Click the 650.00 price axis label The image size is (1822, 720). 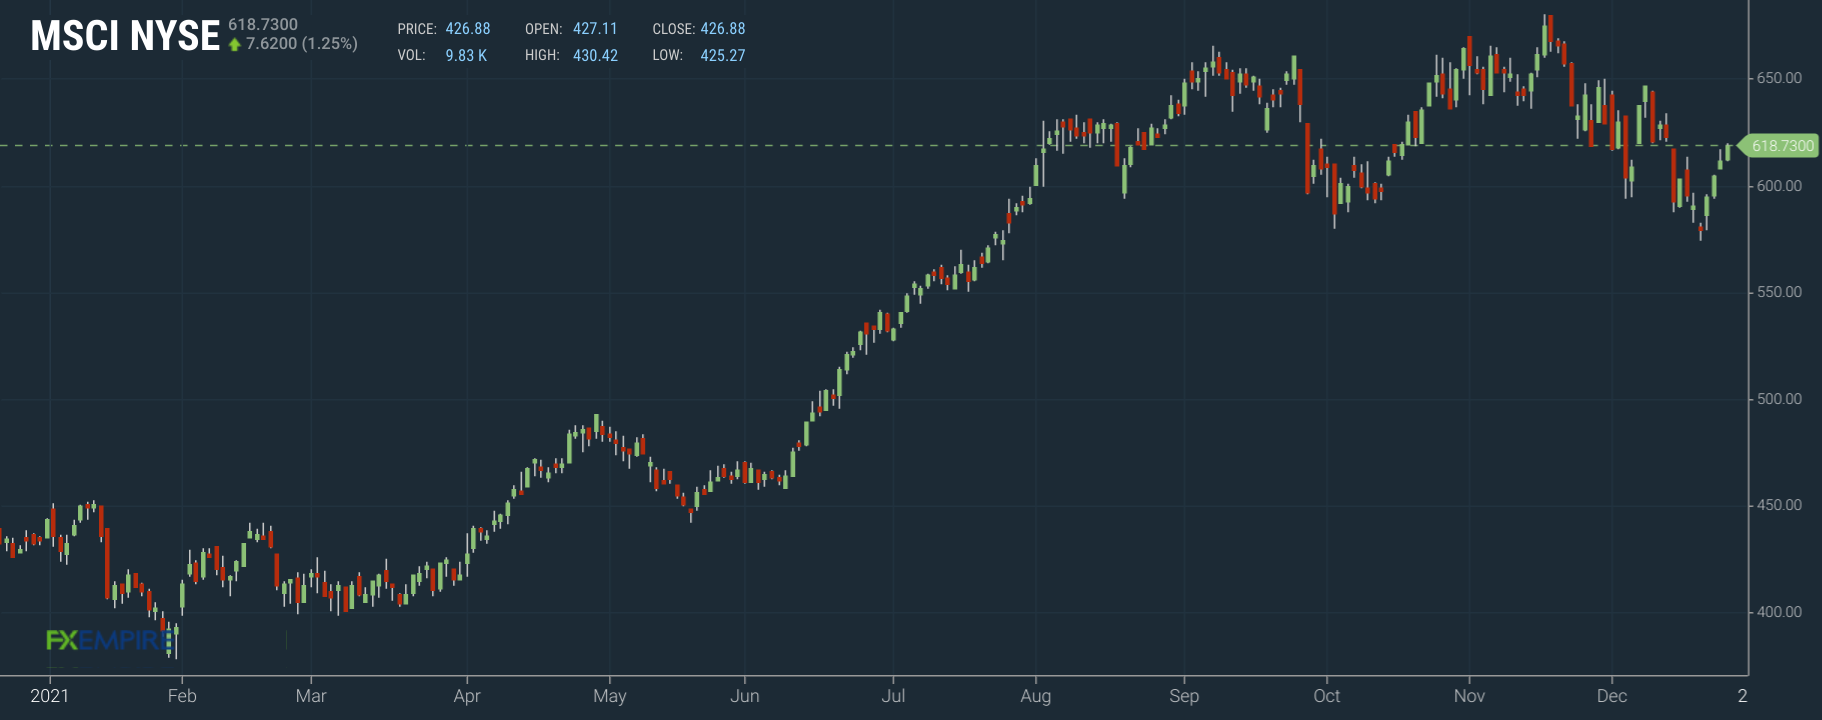point(1779,78)
